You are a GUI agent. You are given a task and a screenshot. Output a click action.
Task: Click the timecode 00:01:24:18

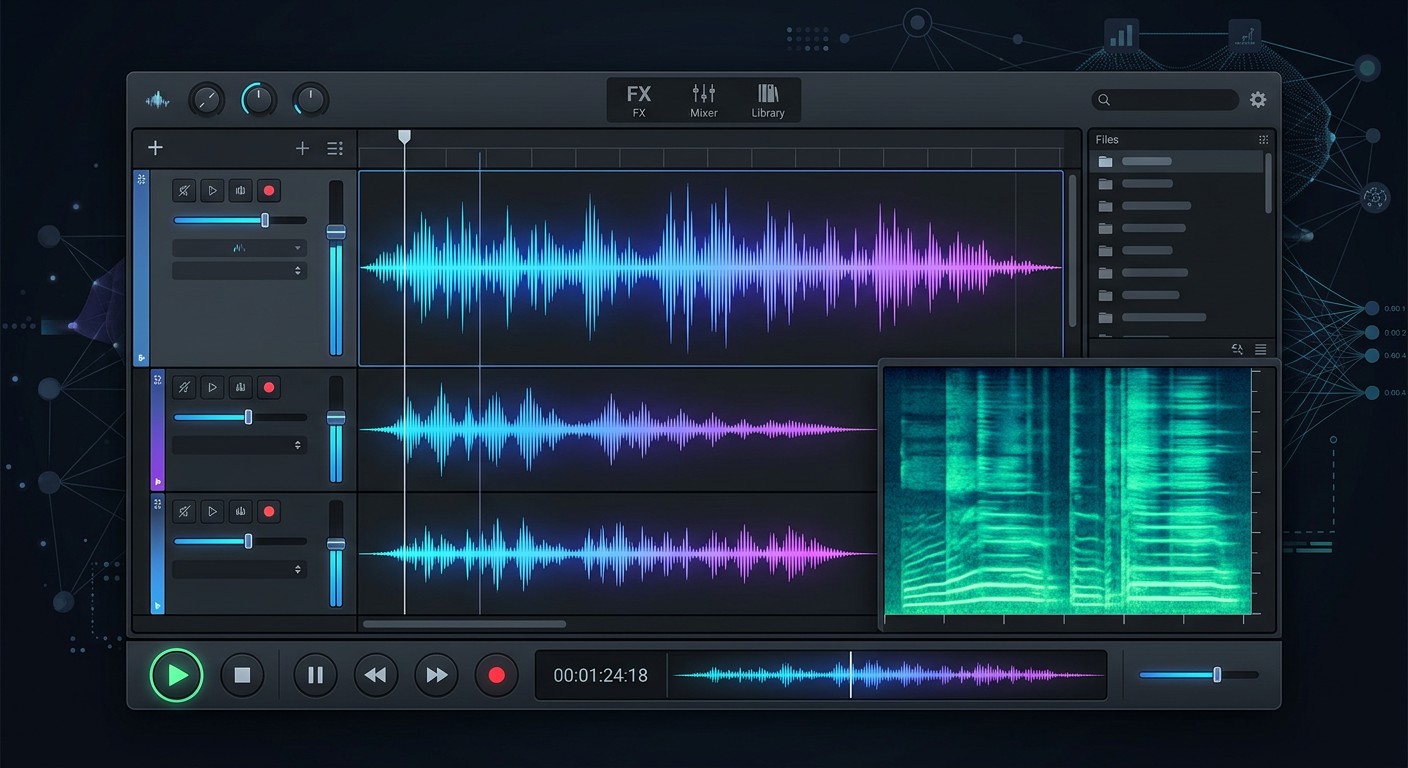[x=600, y=676]
